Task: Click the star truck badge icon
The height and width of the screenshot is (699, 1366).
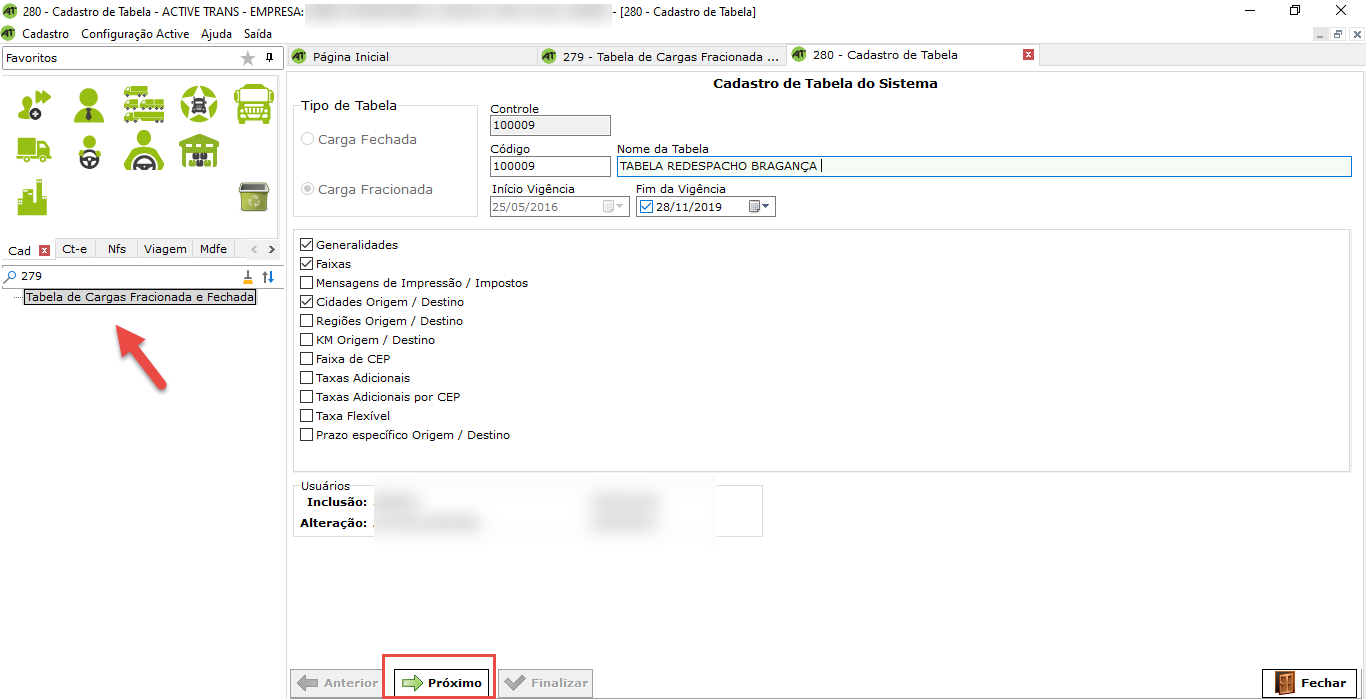Action: pos(198,104)
